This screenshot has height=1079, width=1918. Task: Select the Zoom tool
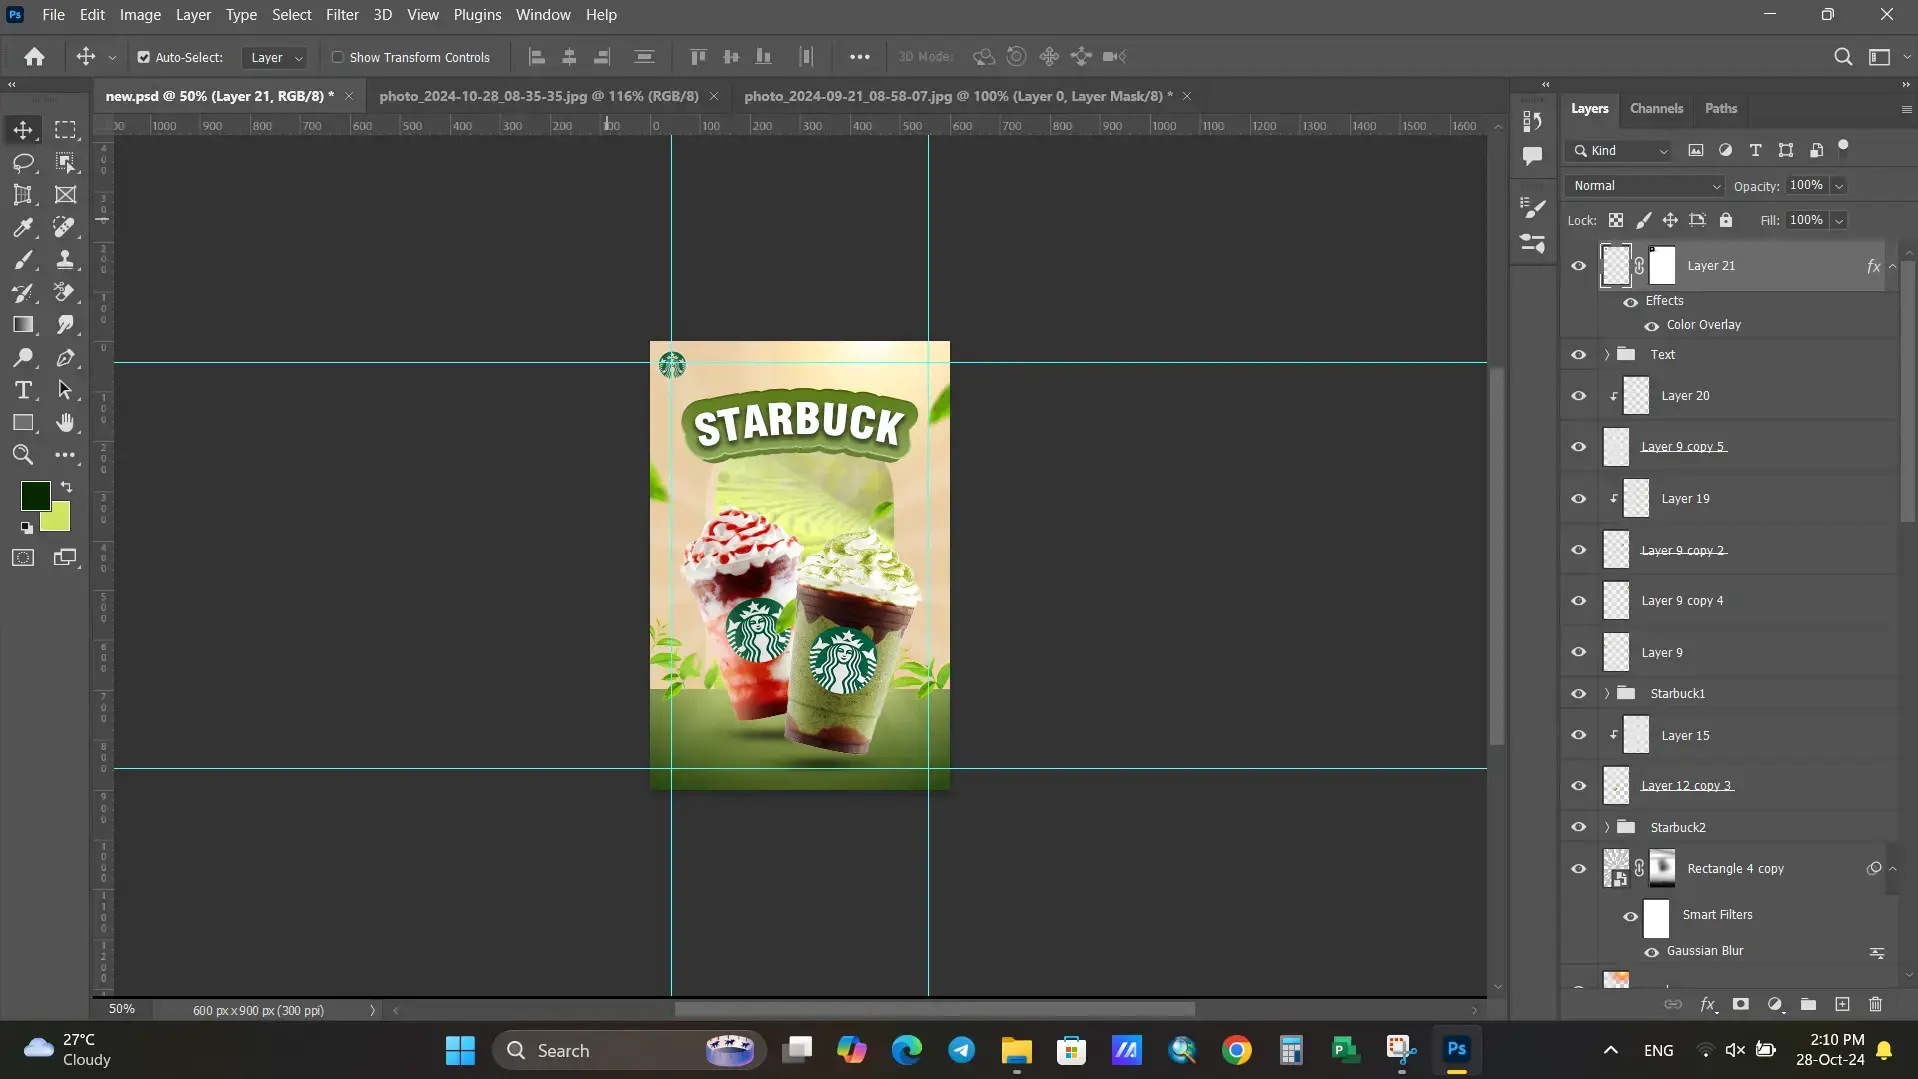23,455
